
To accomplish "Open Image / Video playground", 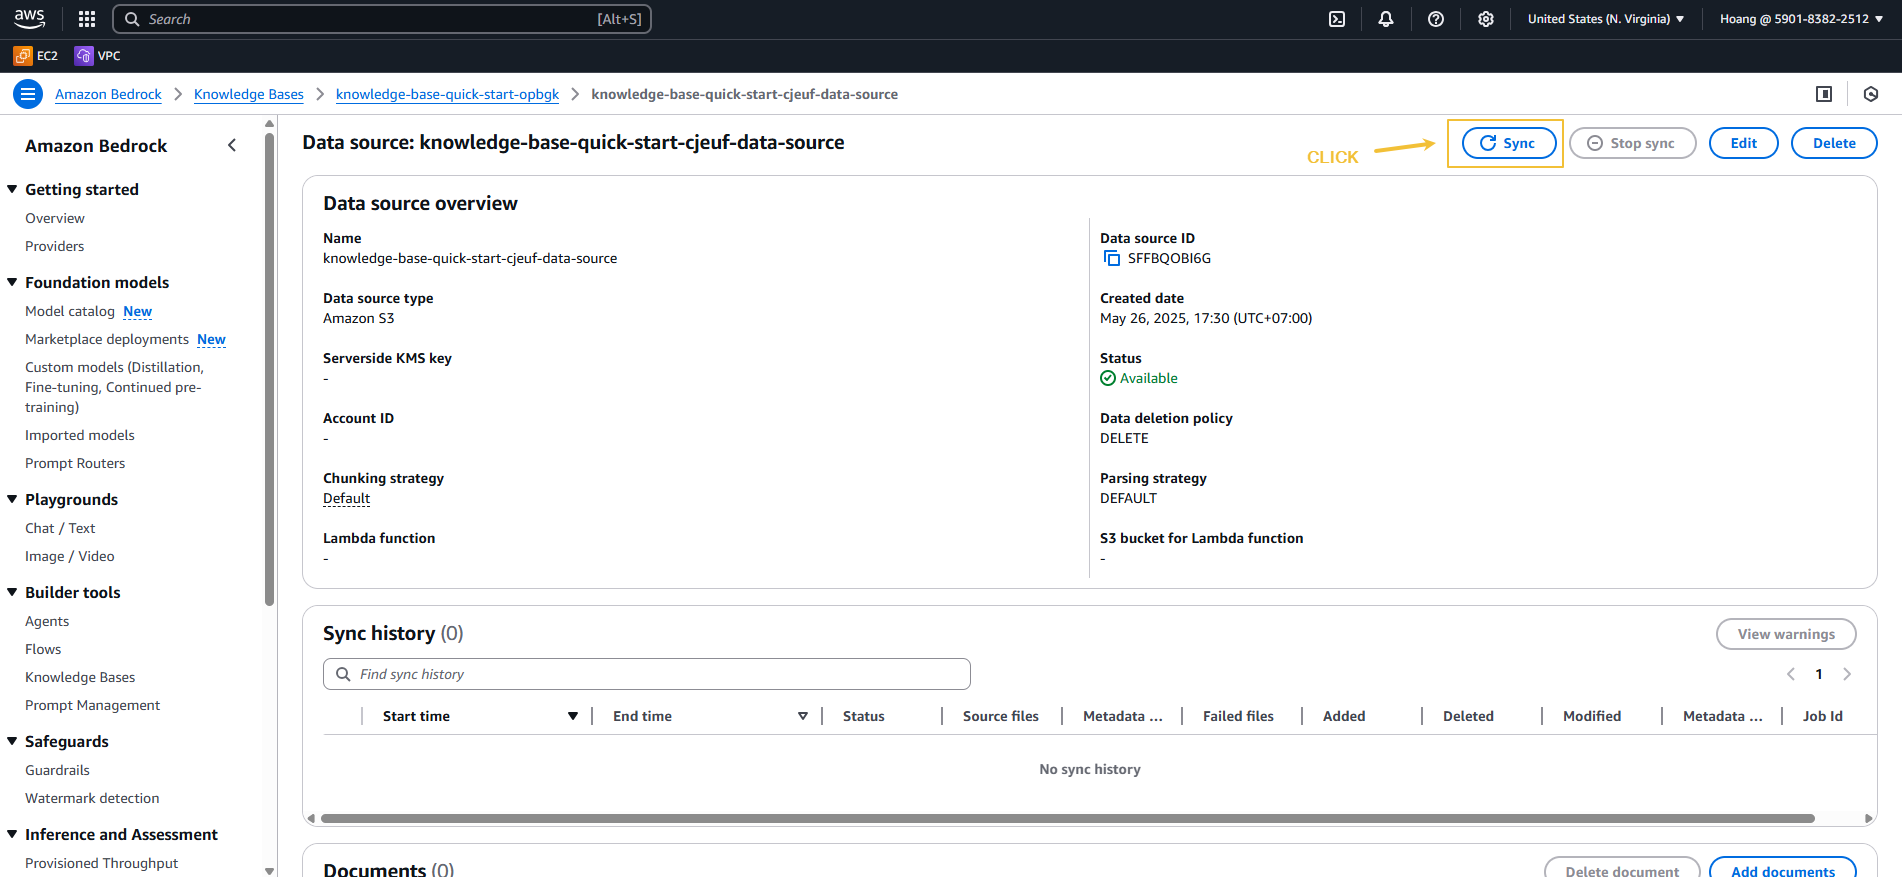I will pos(70,556).
